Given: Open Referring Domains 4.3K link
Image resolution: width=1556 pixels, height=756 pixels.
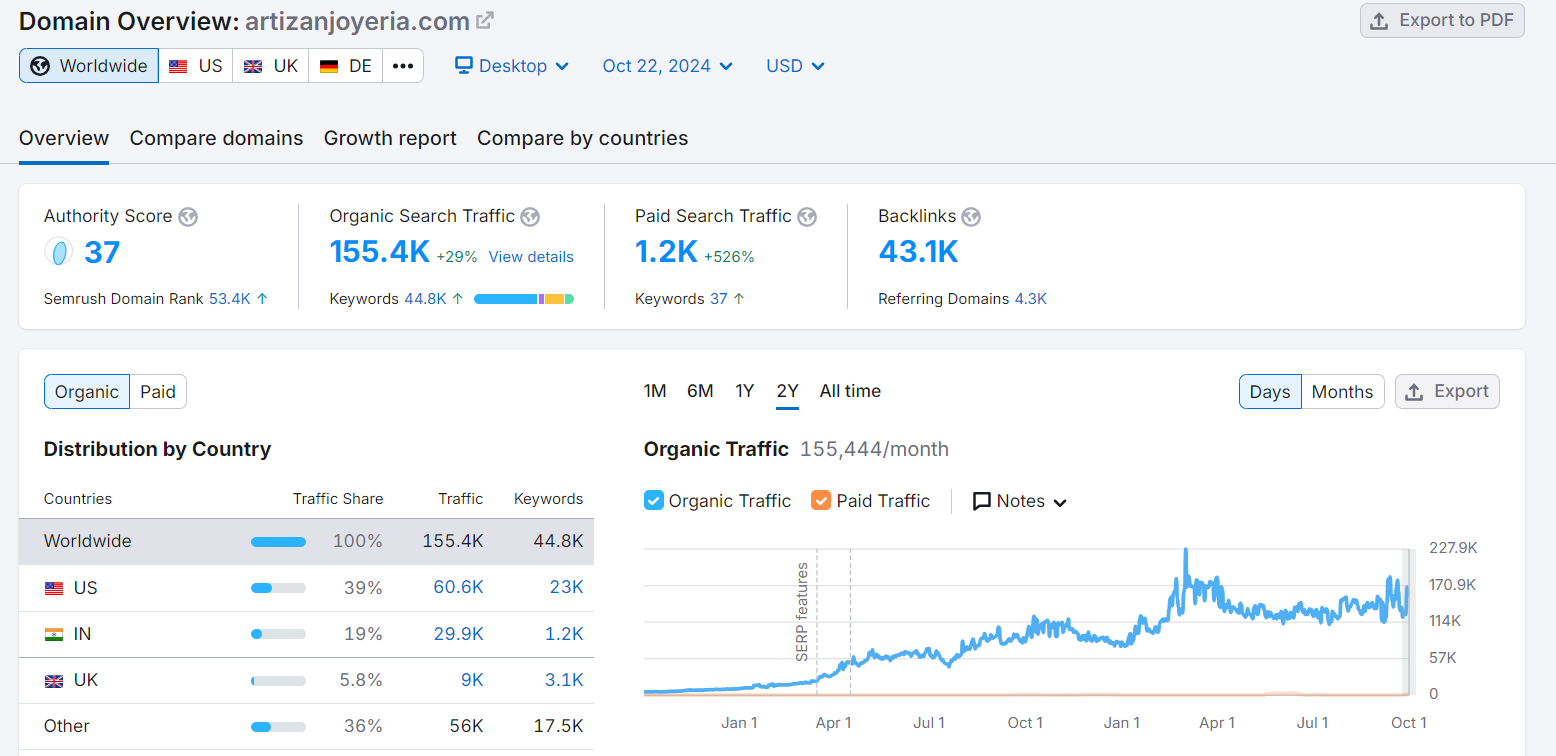Looking at the screenshot, I should (x=1031, y=299).
